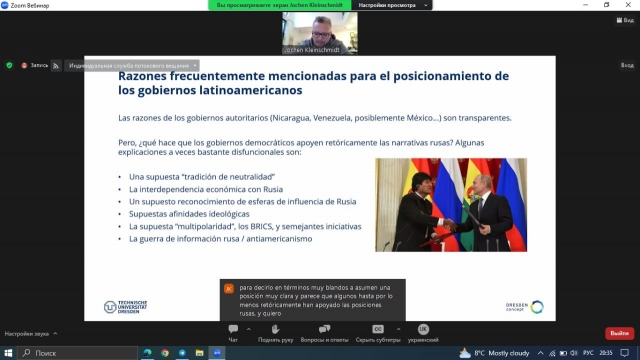Expand the chat options arrow
The image size is (640, 360).
click(x=249, y=329)
